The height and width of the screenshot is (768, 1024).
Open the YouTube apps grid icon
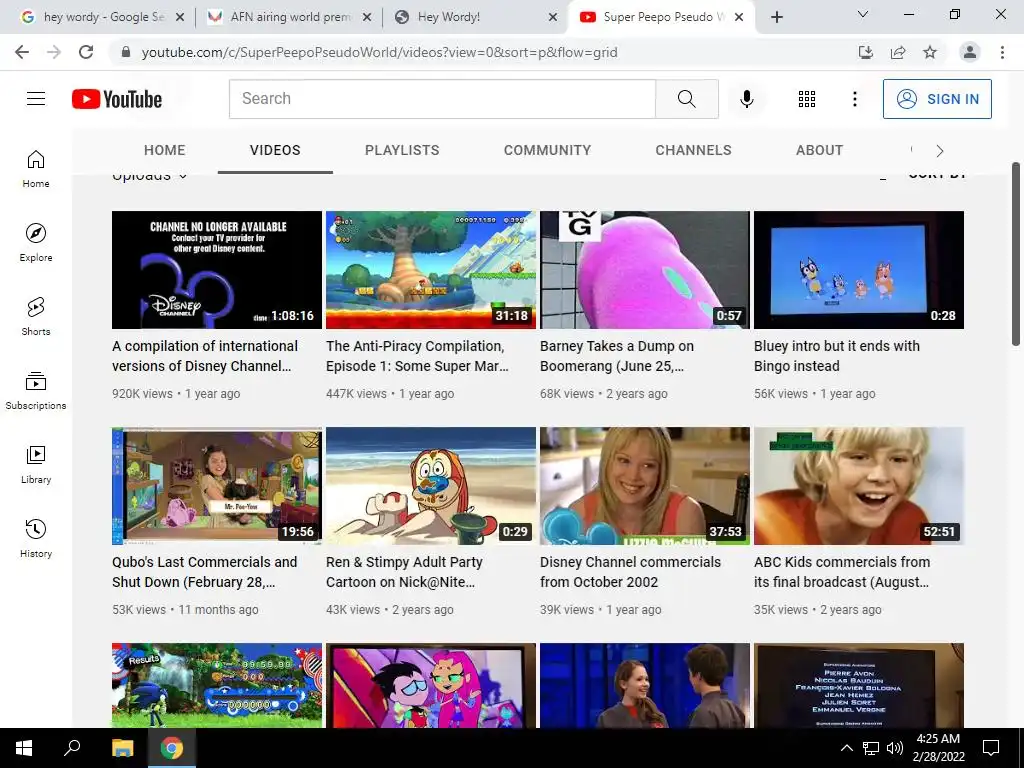(x=807, y=99)
